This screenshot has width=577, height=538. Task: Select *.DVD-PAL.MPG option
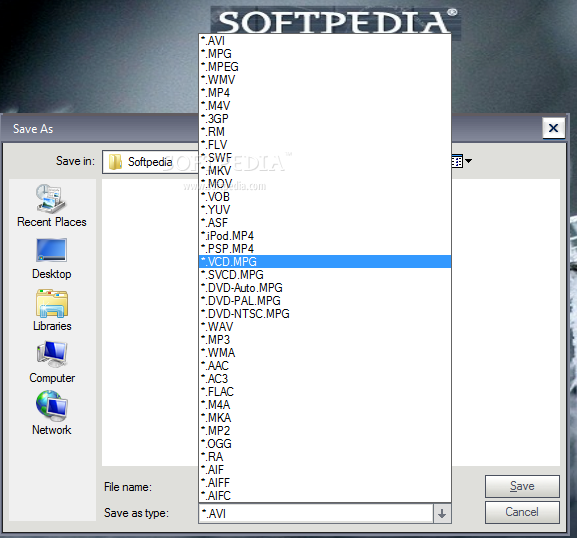click(x=325, y=301)
